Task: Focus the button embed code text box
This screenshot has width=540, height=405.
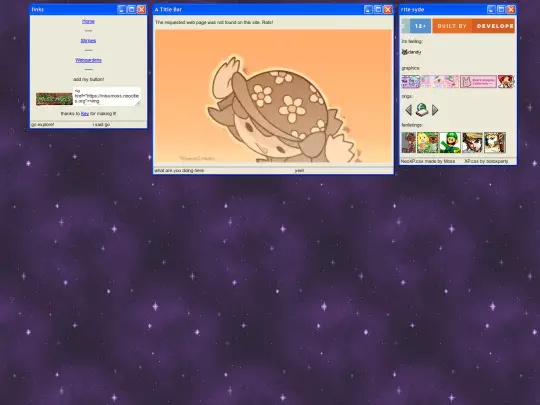Action: click(x=107, y=96)
